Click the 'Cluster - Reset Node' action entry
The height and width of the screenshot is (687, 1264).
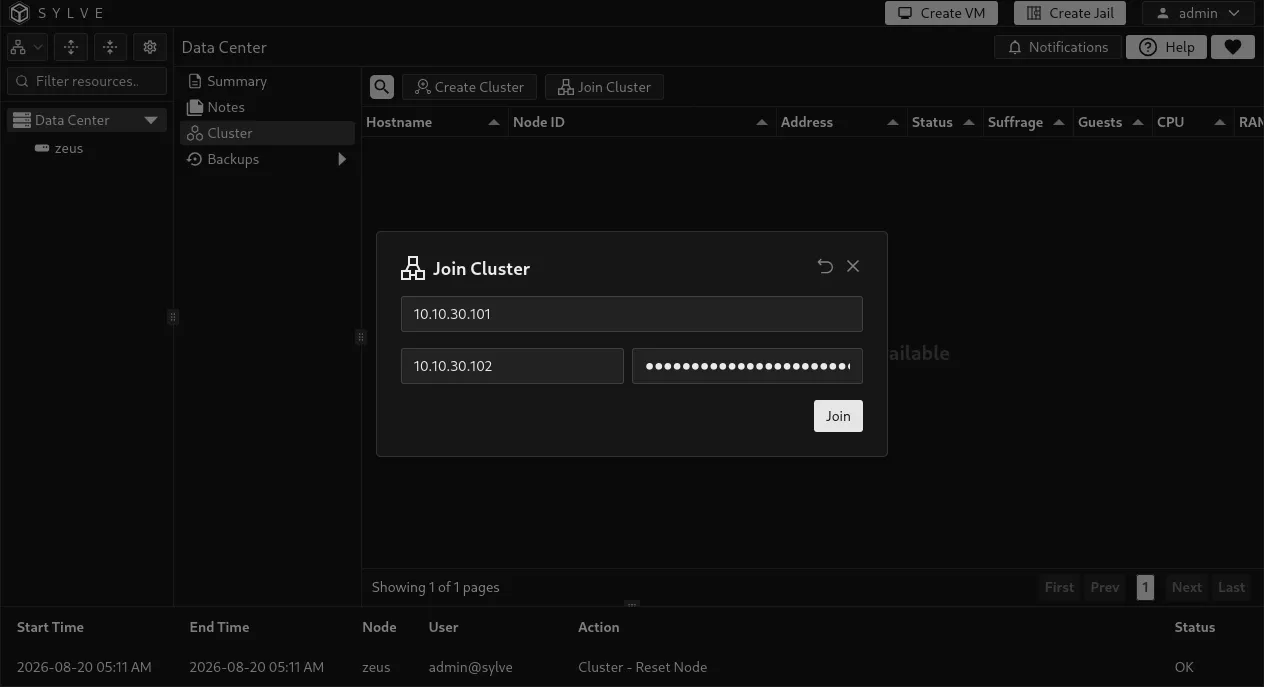[642, 667]
